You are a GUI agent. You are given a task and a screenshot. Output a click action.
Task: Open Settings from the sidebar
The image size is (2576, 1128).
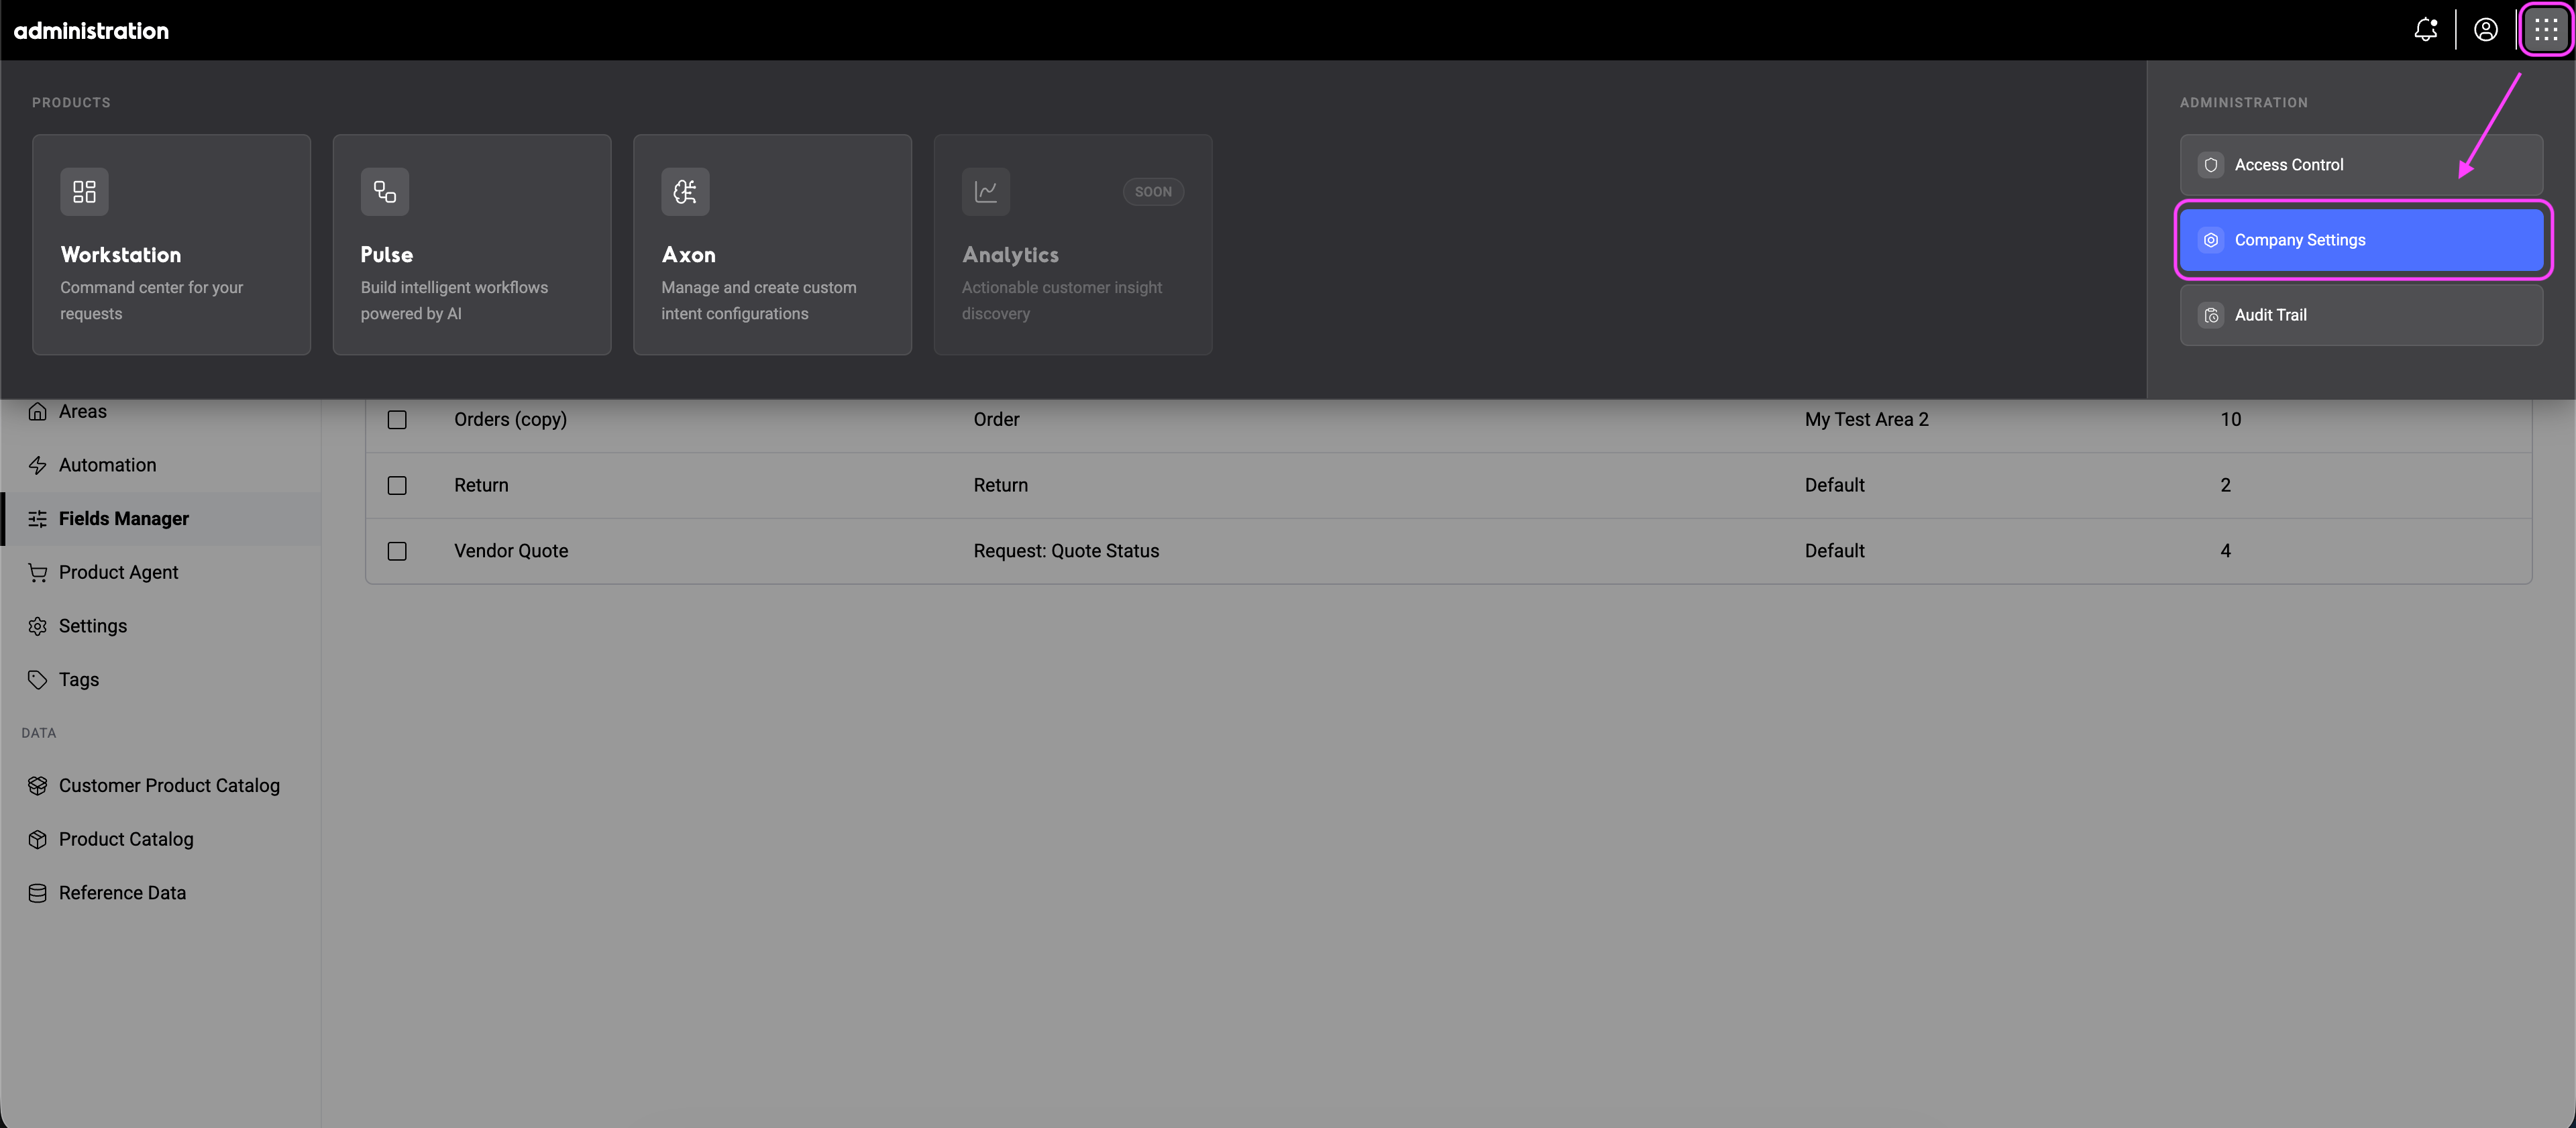click(160, 626)
